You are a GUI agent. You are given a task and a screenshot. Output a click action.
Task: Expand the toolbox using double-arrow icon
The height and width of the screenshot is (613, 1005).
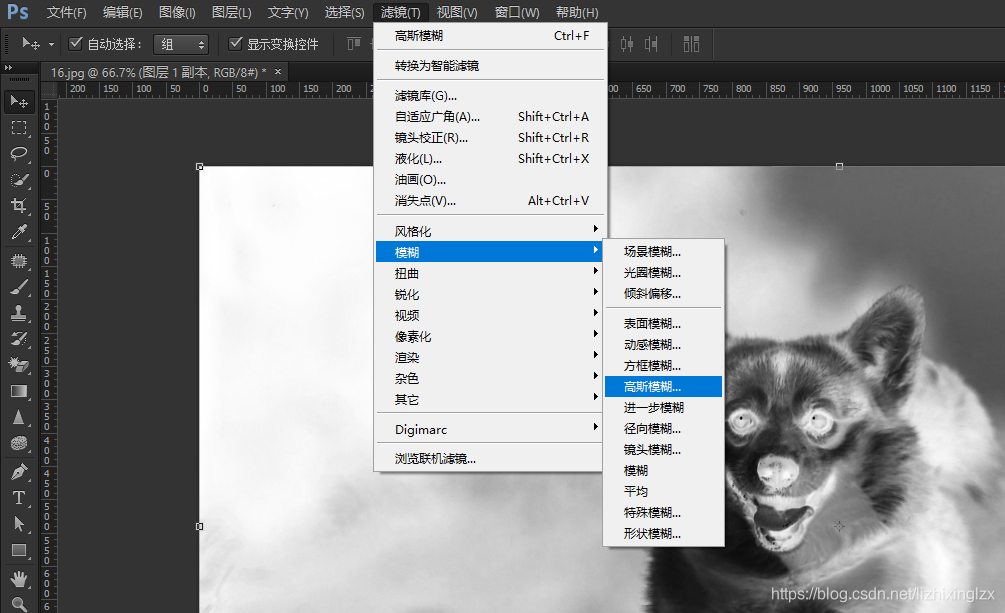pyautogui.click(x=8, y=67)
